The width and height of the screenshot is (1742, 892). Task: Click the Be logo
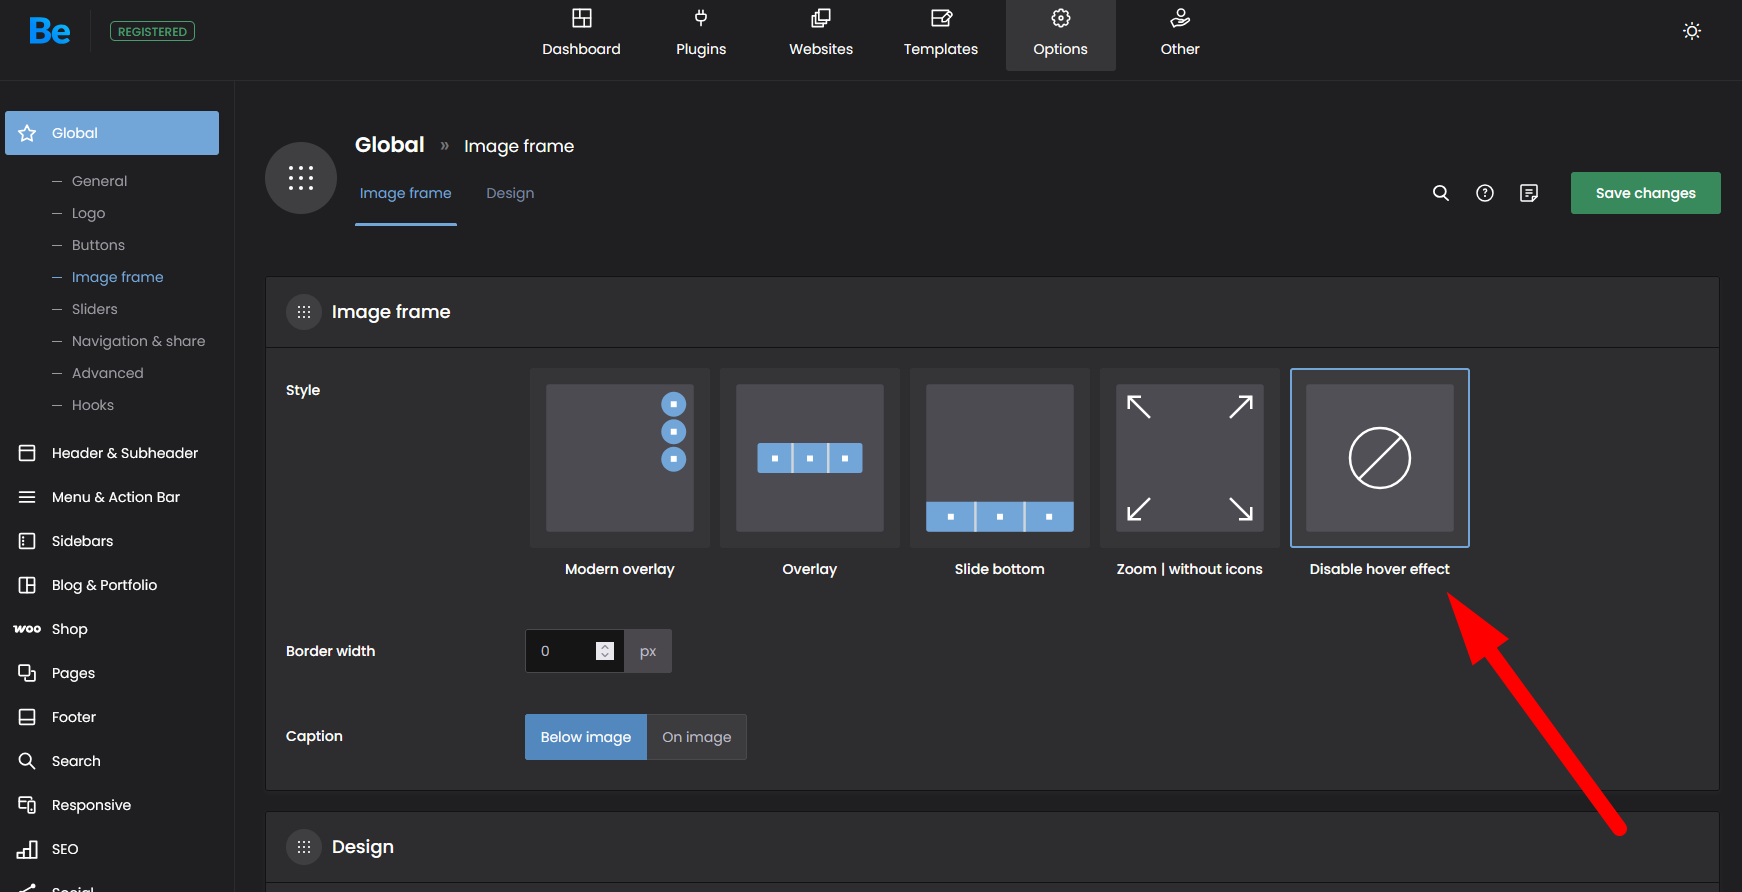tap(49, 31)
